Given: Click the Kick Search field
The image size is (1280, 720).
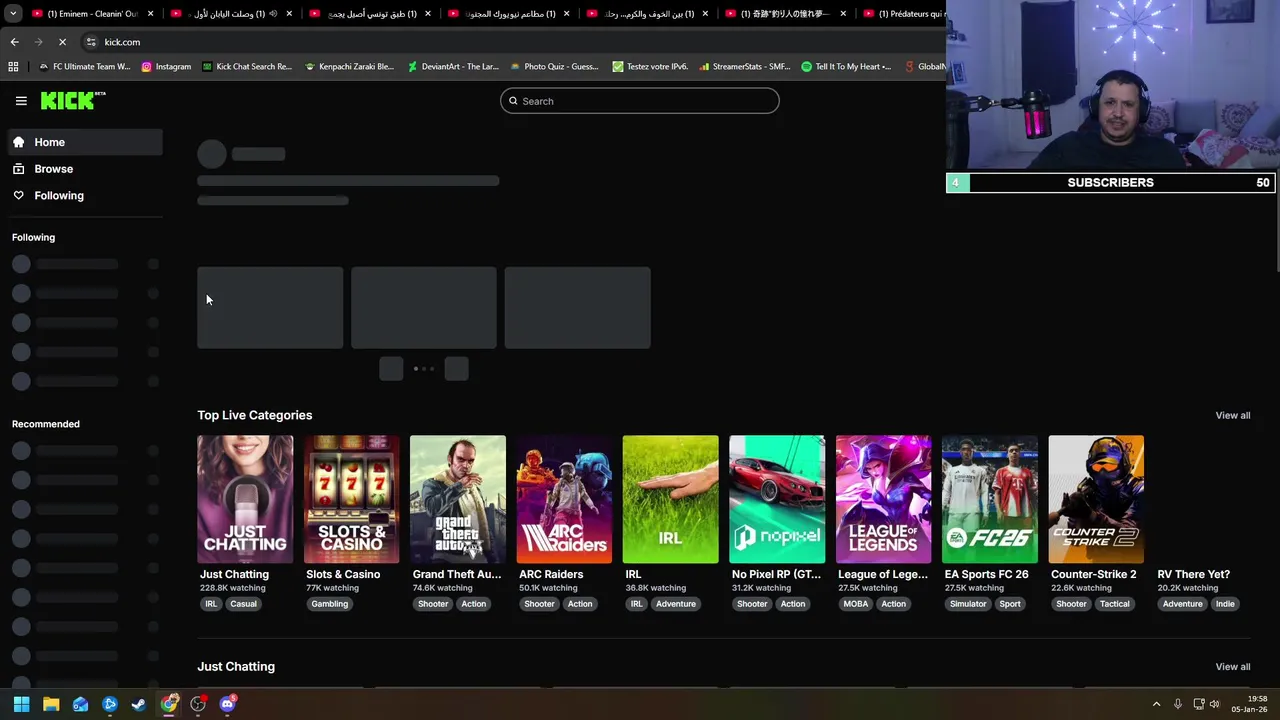Looking at the screenshot, I should pos(640,101).
